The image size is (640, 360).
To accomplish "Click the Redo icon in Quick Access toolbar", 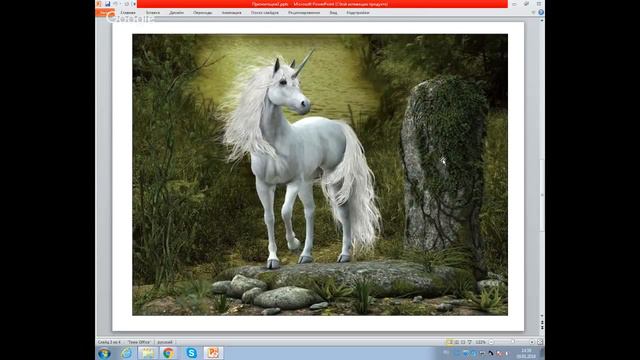I will coord(127,4).
